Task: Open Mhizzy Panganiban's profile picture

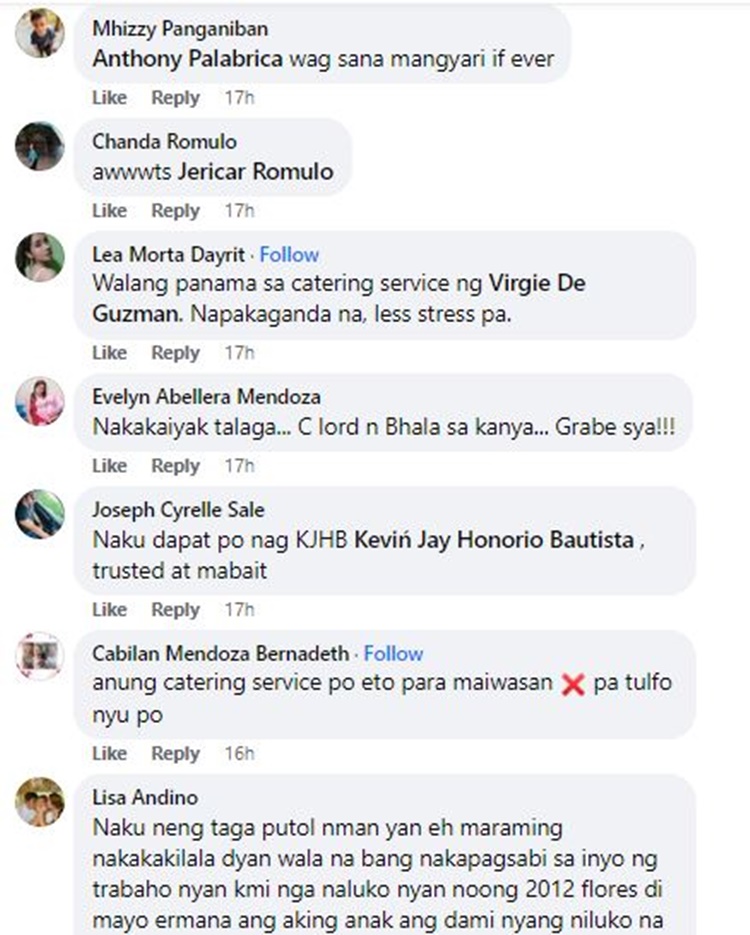Action: (39, 33)
